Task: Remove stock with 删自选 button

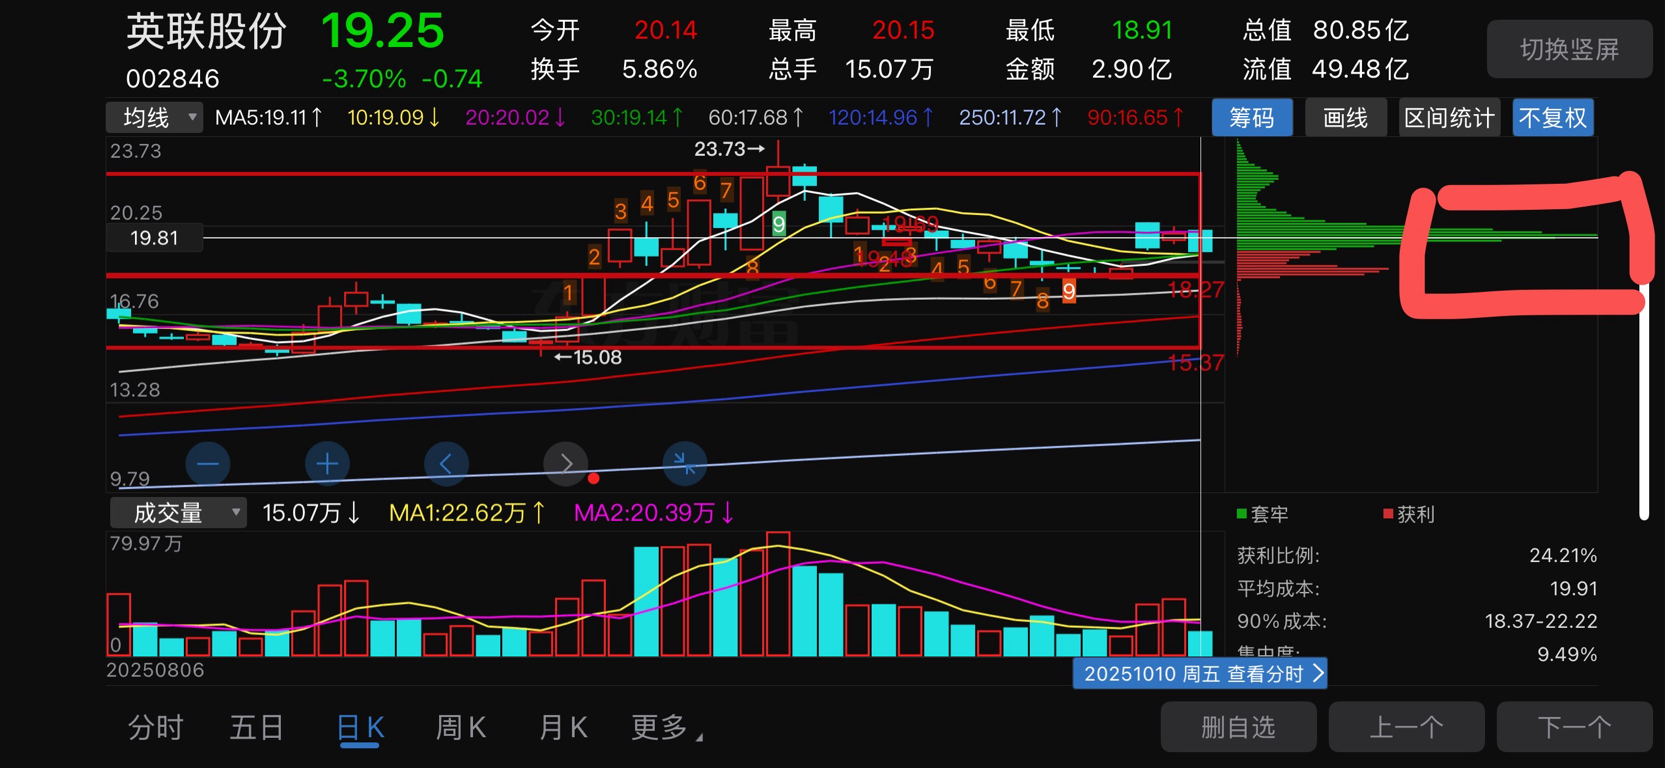Action: click(x=1238, y=727)
